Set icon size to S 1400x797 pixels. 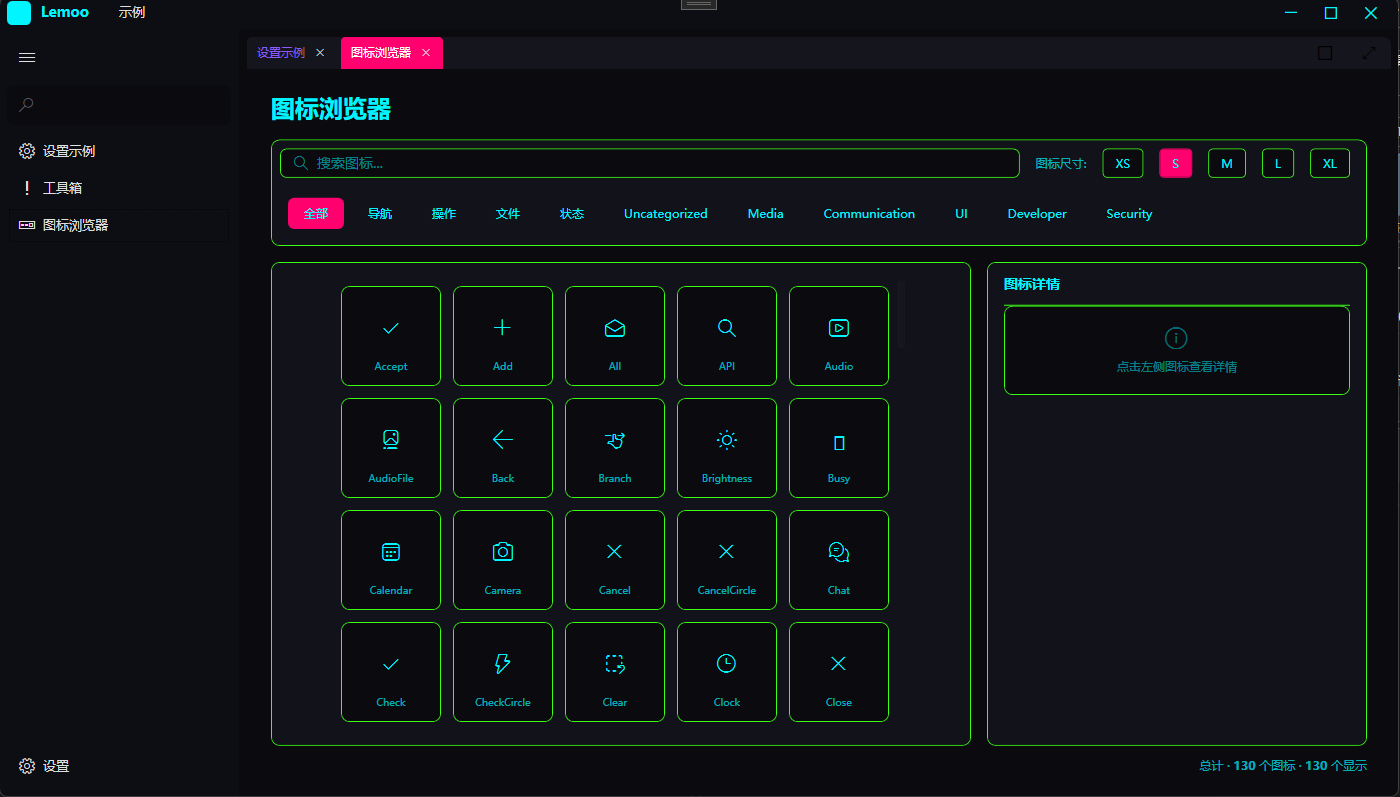click(1175, 163)
